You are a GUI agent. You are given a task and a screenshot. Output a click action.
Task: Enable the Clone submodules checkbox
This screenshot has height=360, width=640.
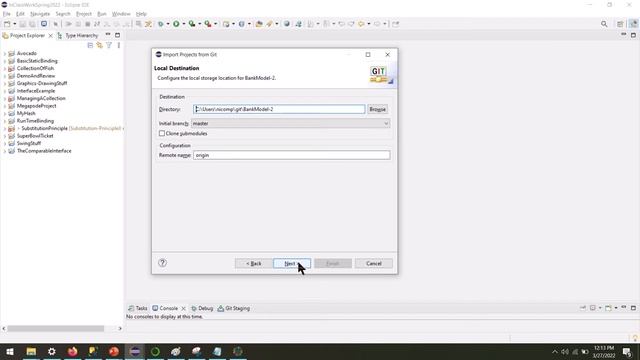(x=162, y=133)
